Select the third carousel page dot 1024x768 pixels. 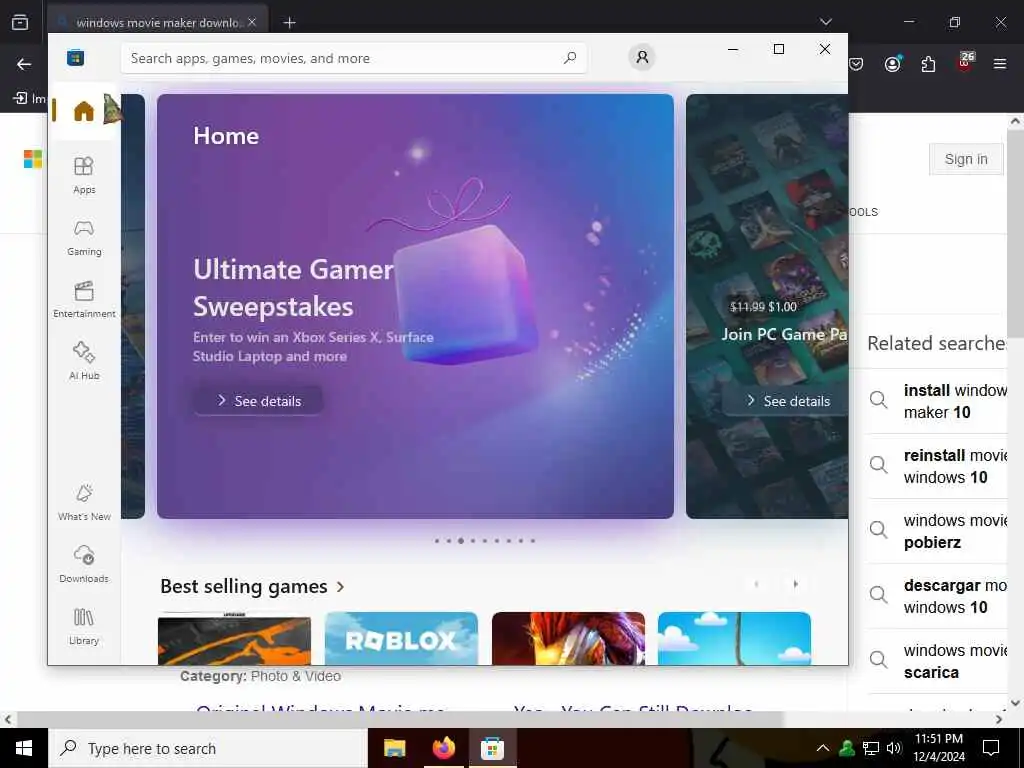[x=461, y=541]
